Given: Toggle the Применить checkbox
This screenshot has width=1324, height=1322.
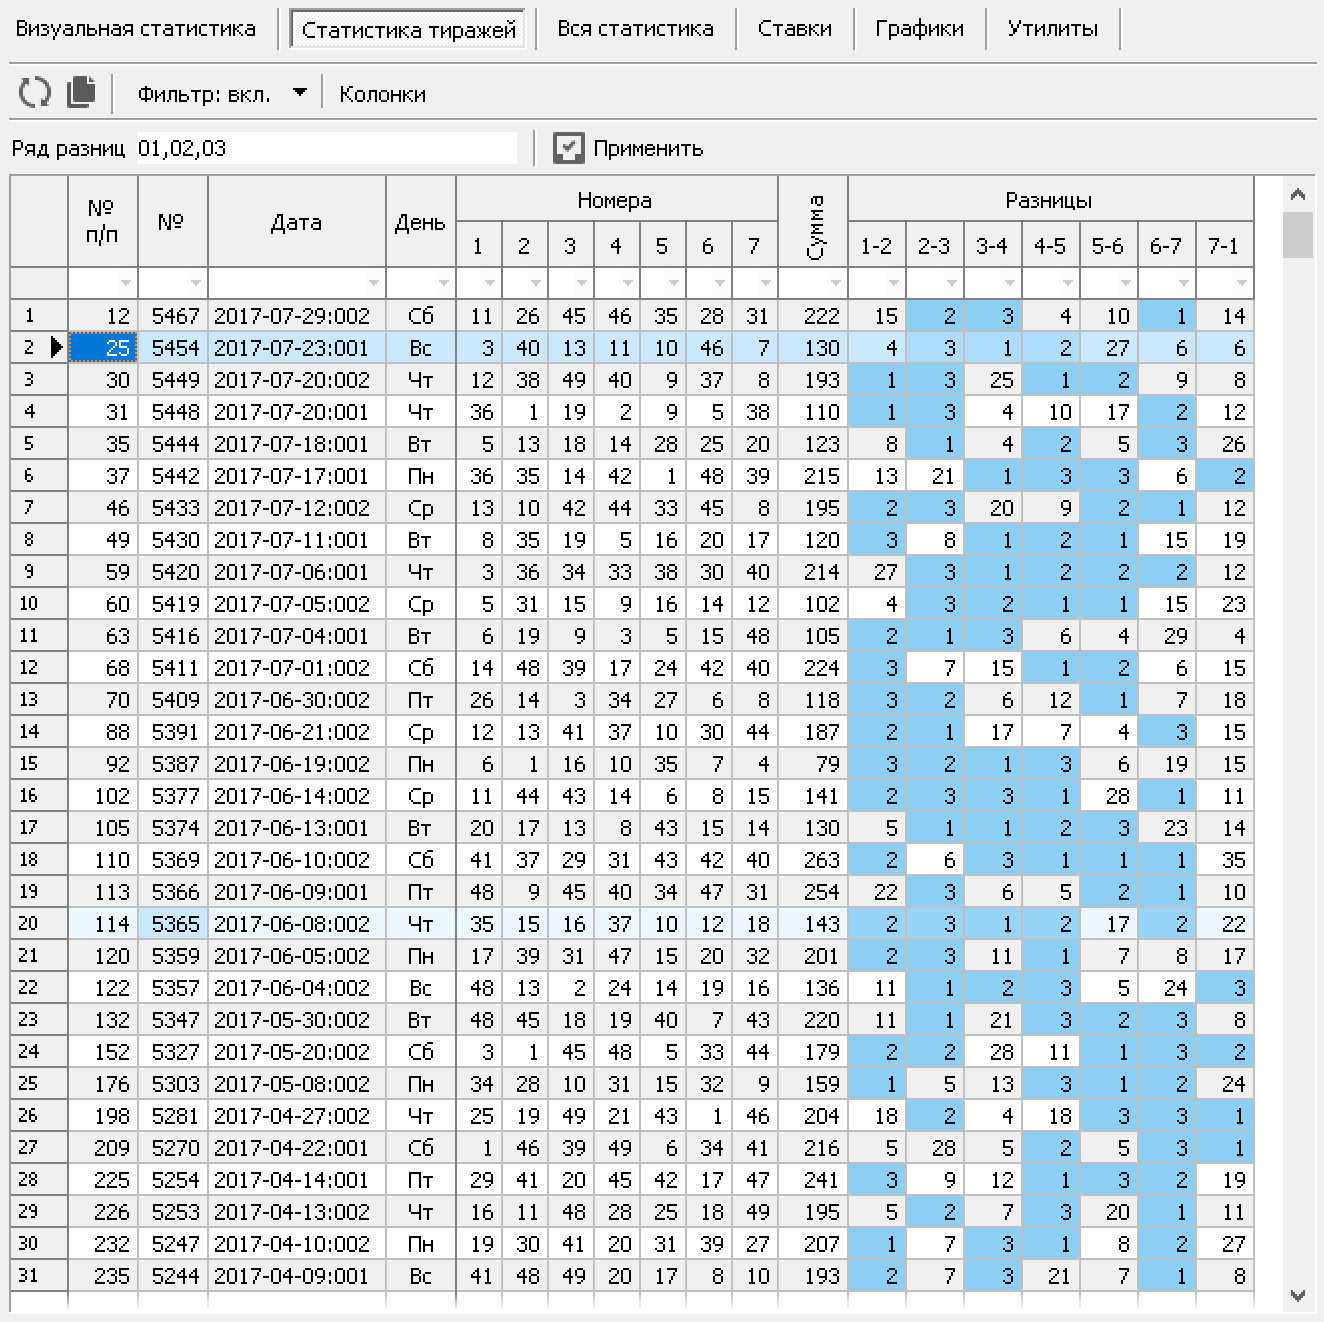Looking at the screenshot, I should [568, 148].
